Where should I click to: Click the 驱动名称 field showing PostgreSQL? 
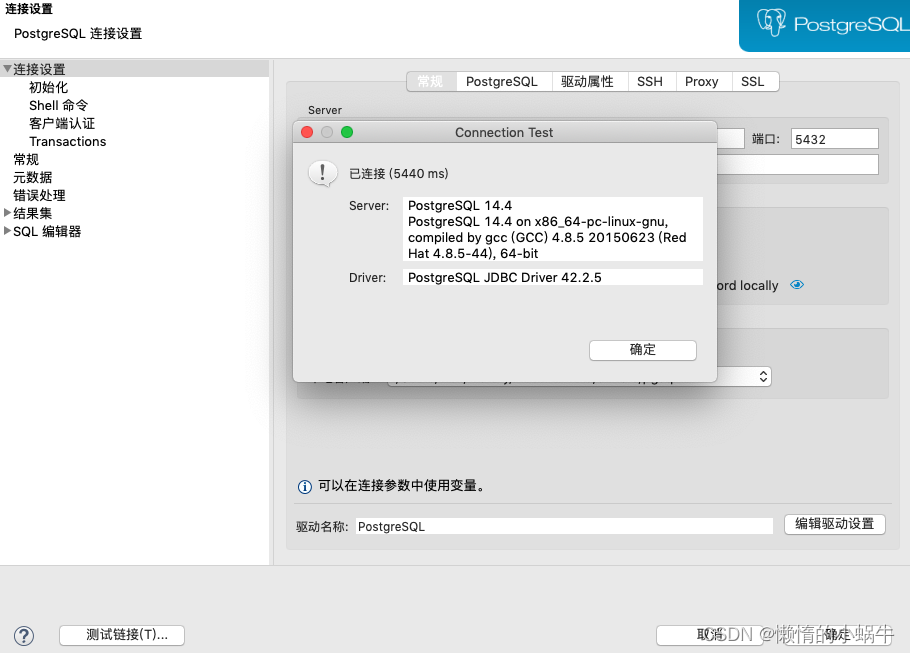564,526
